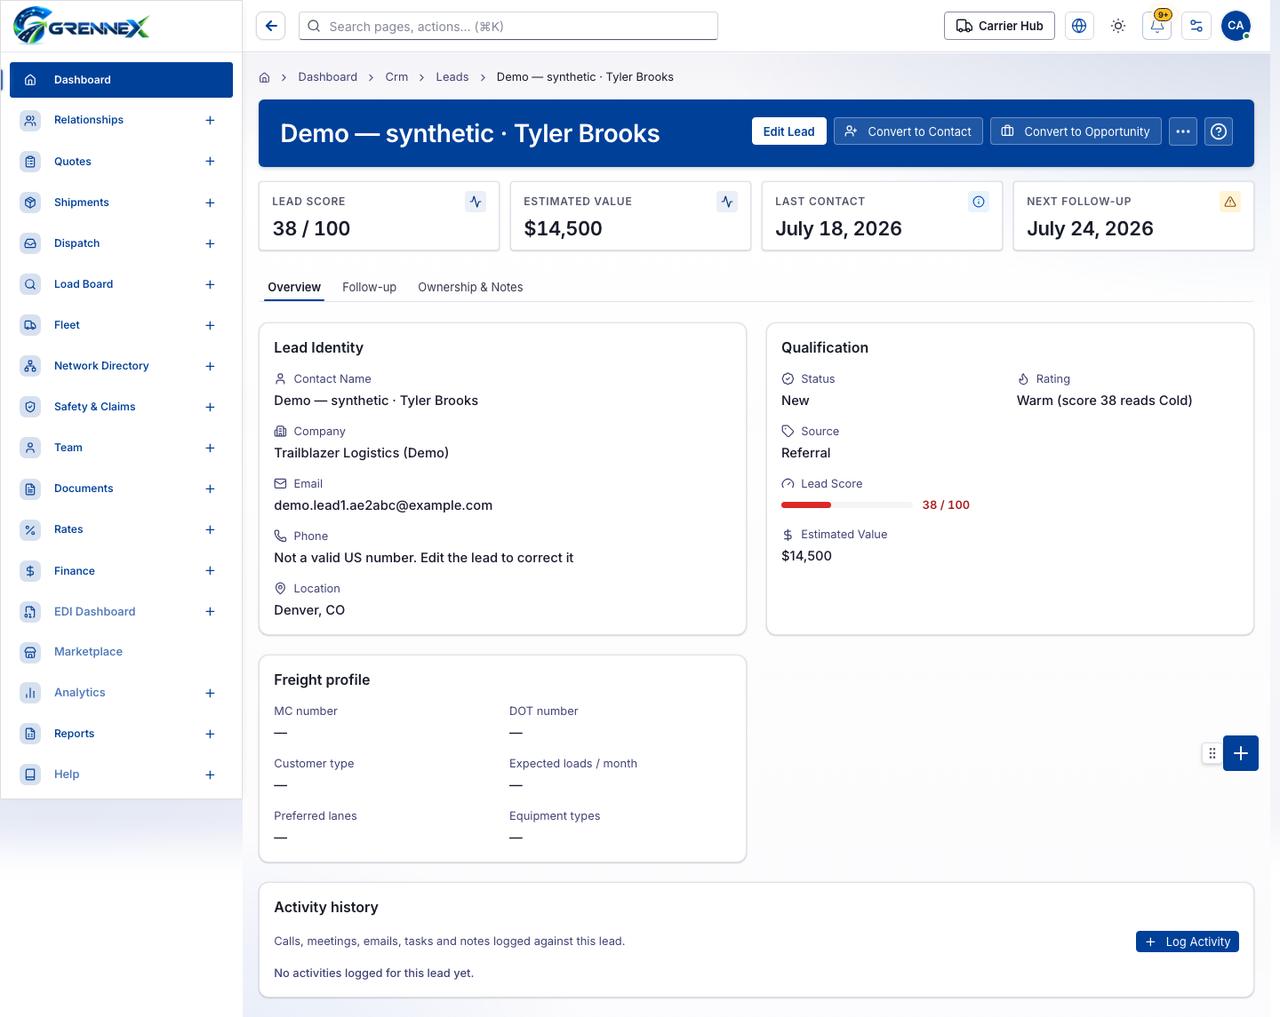
Task: Open the lead help question icon
Action: pos(1218,131)
